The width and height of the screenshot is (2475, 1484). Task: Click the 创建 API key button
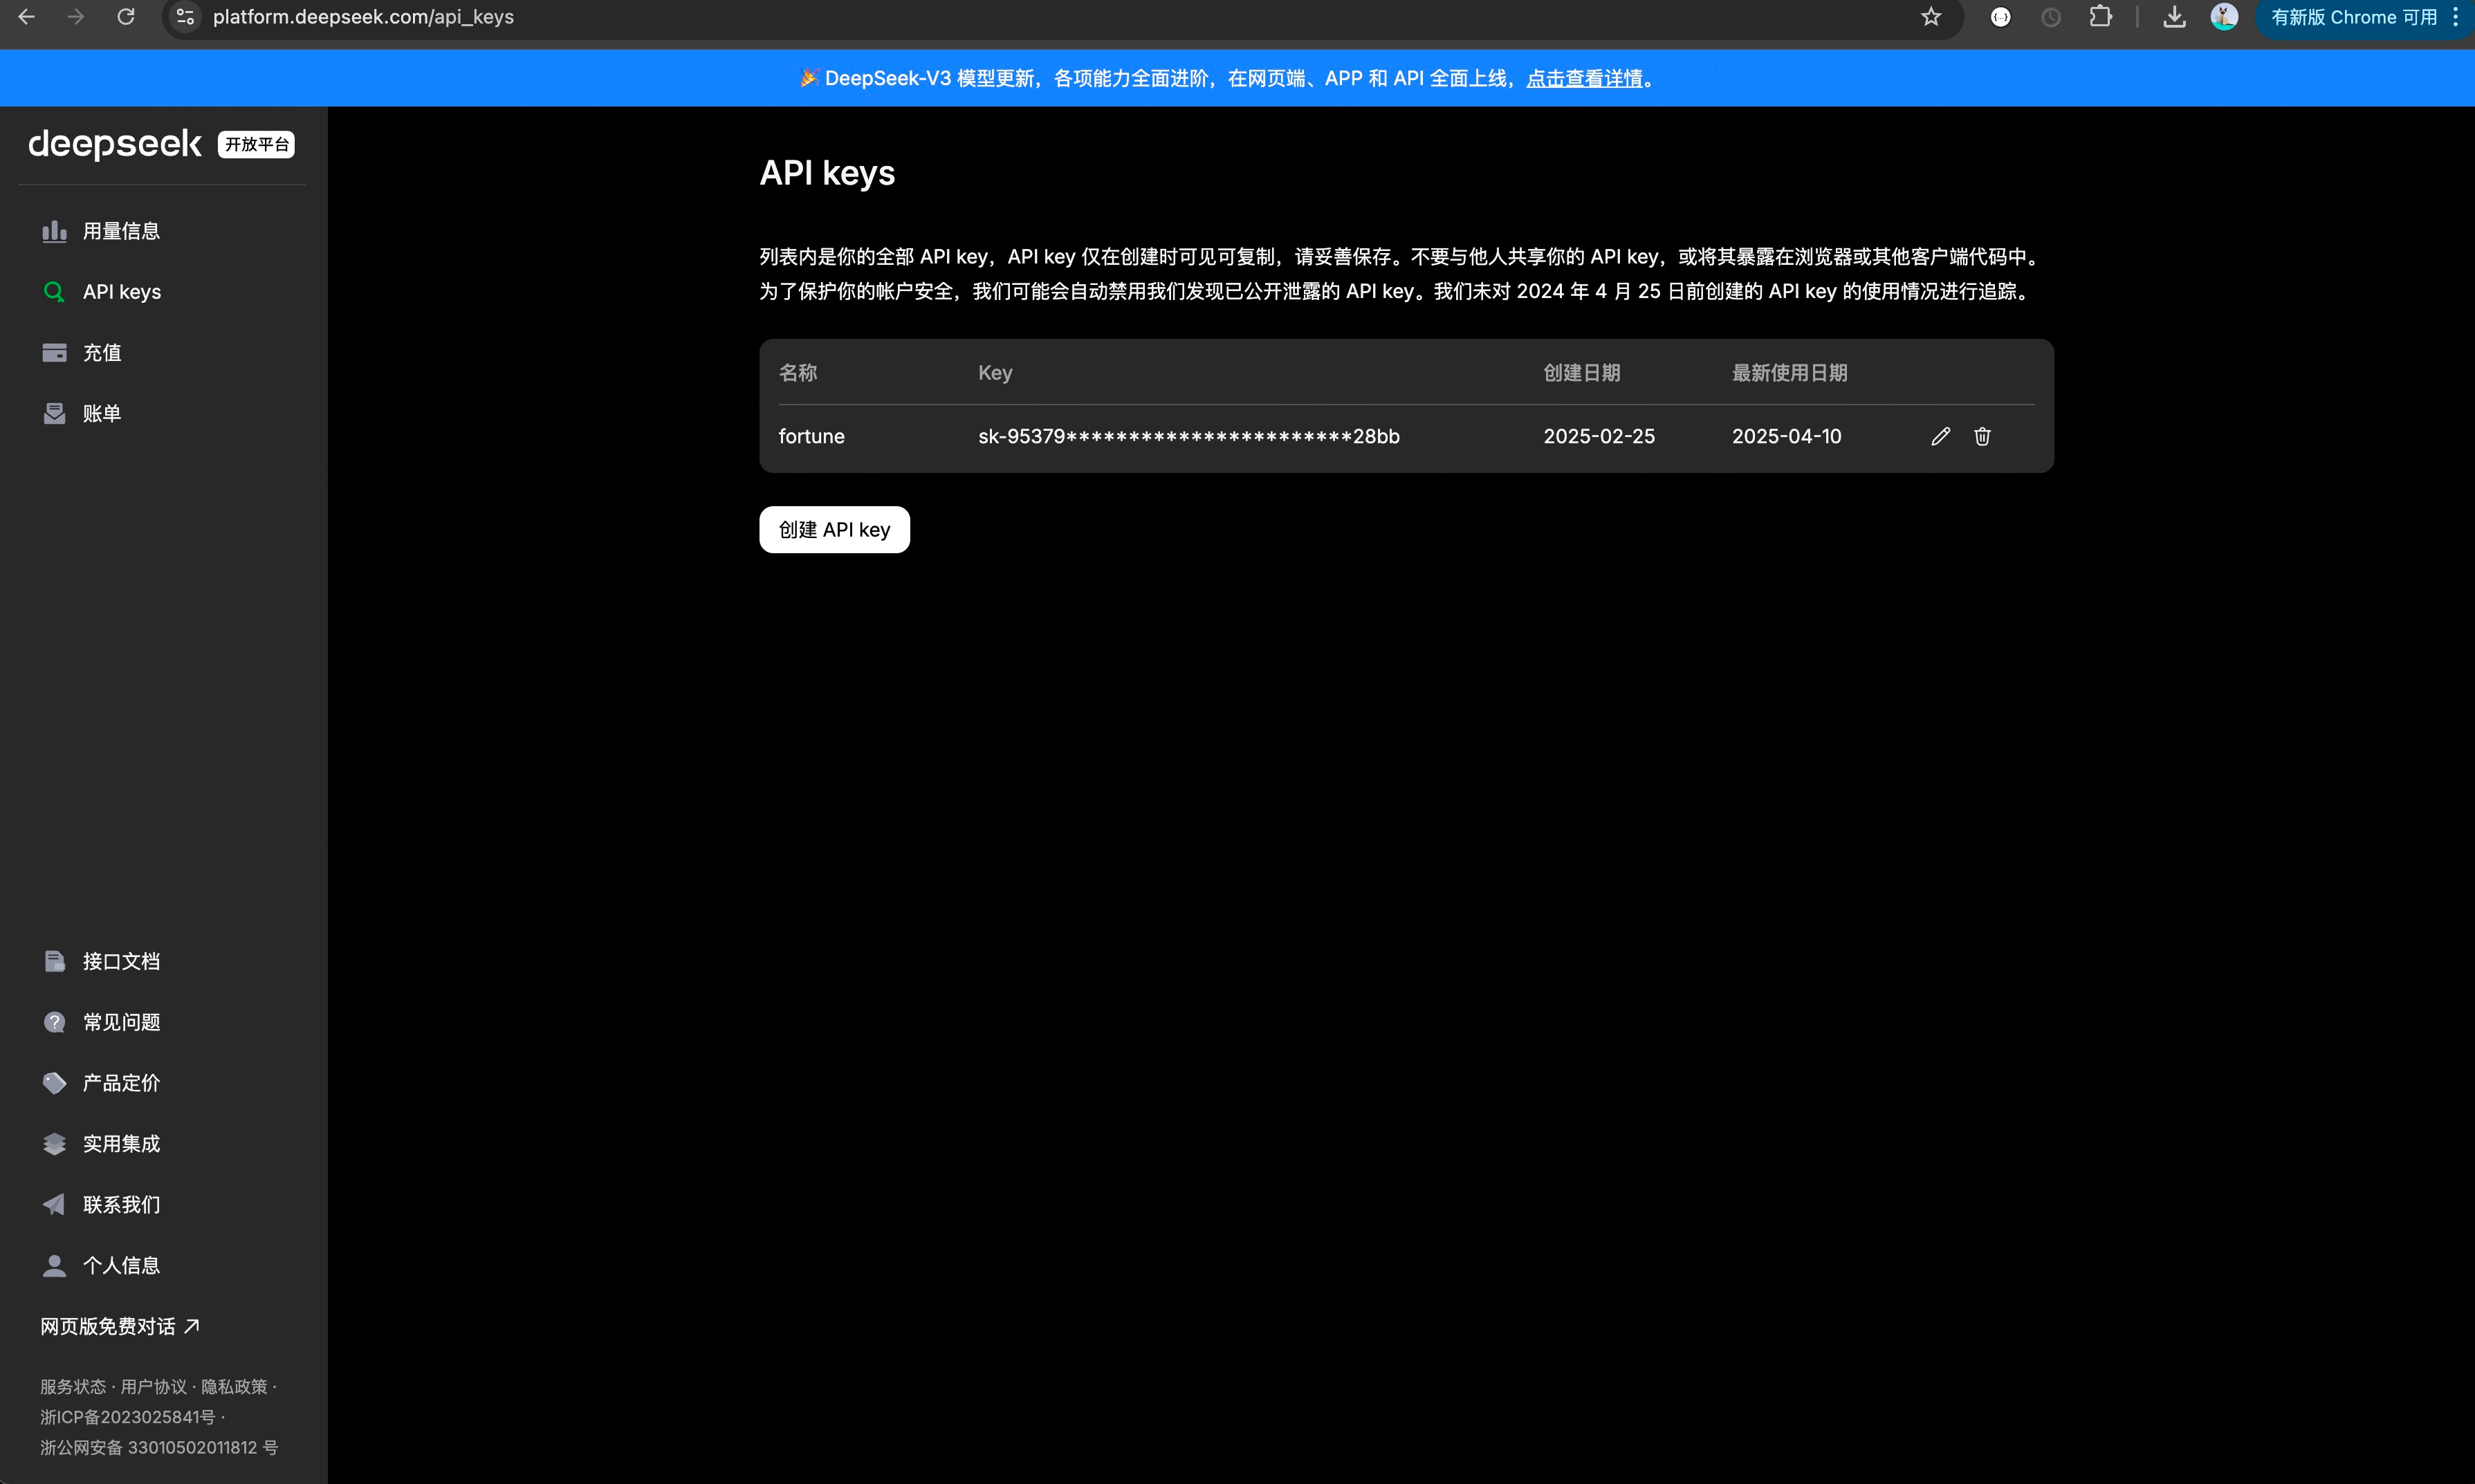(834, 530)
